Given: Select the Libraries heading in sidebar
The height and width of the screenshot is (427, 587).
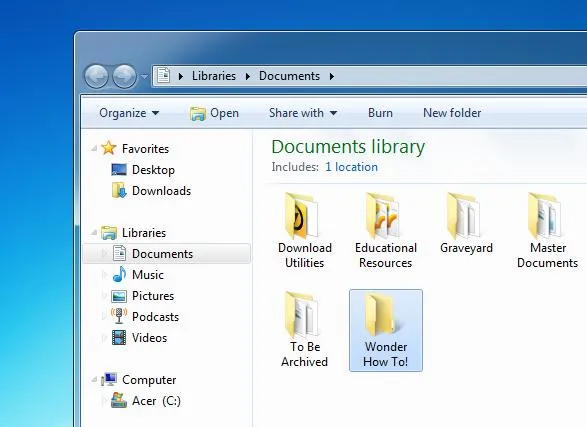Looking at the screenshot, I should point(144,233).
